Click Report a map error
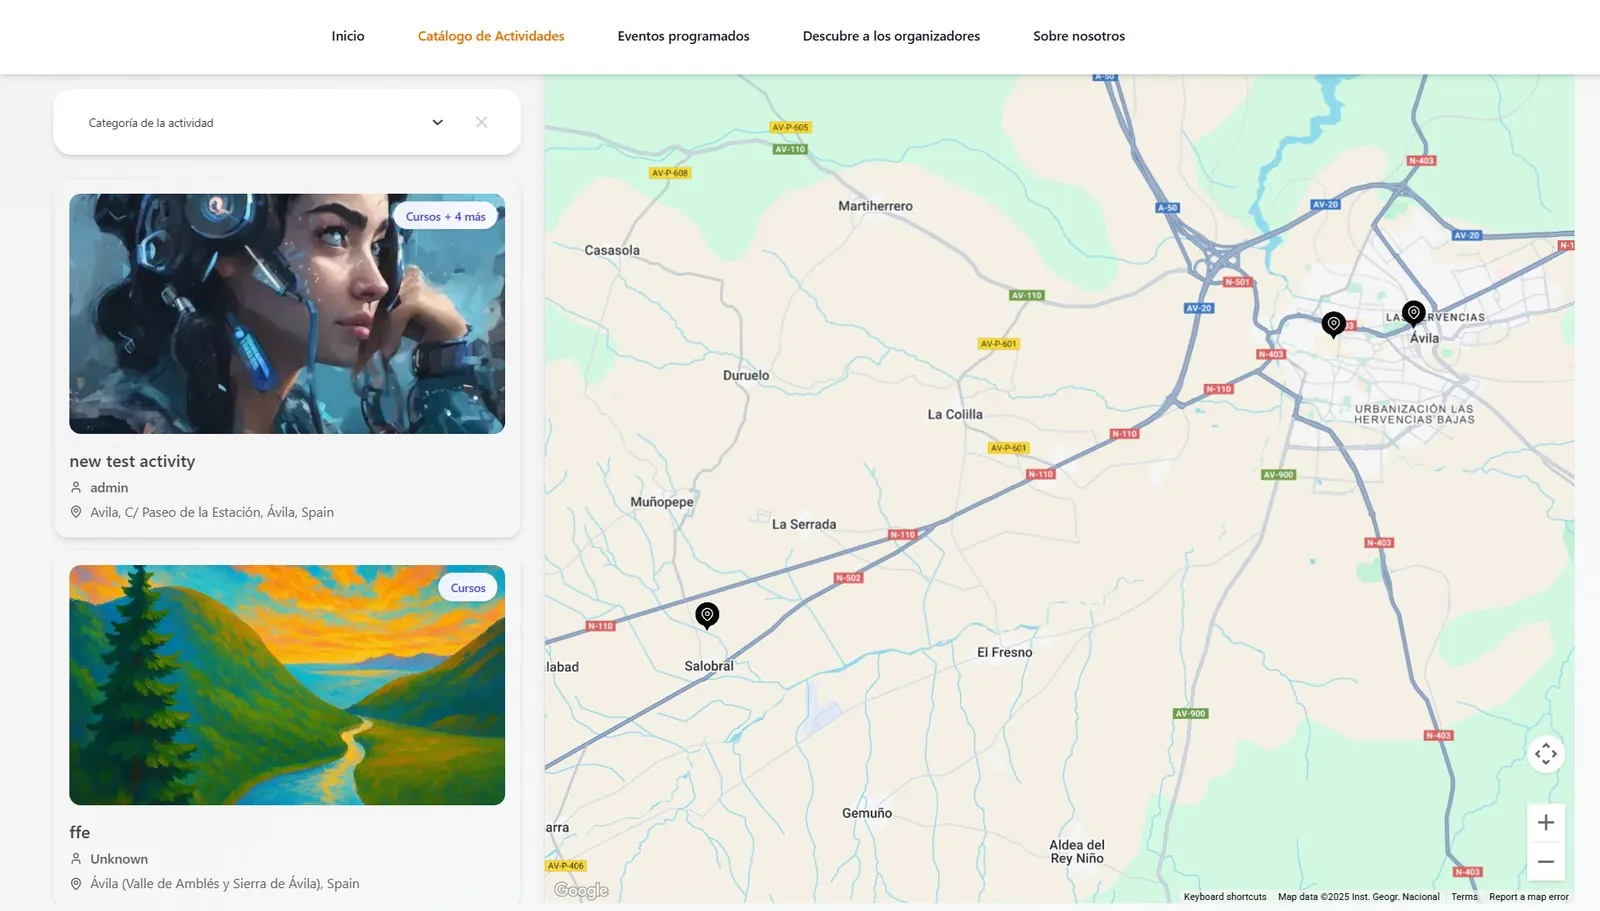 pyautogui.click(x=1529, y=897)
